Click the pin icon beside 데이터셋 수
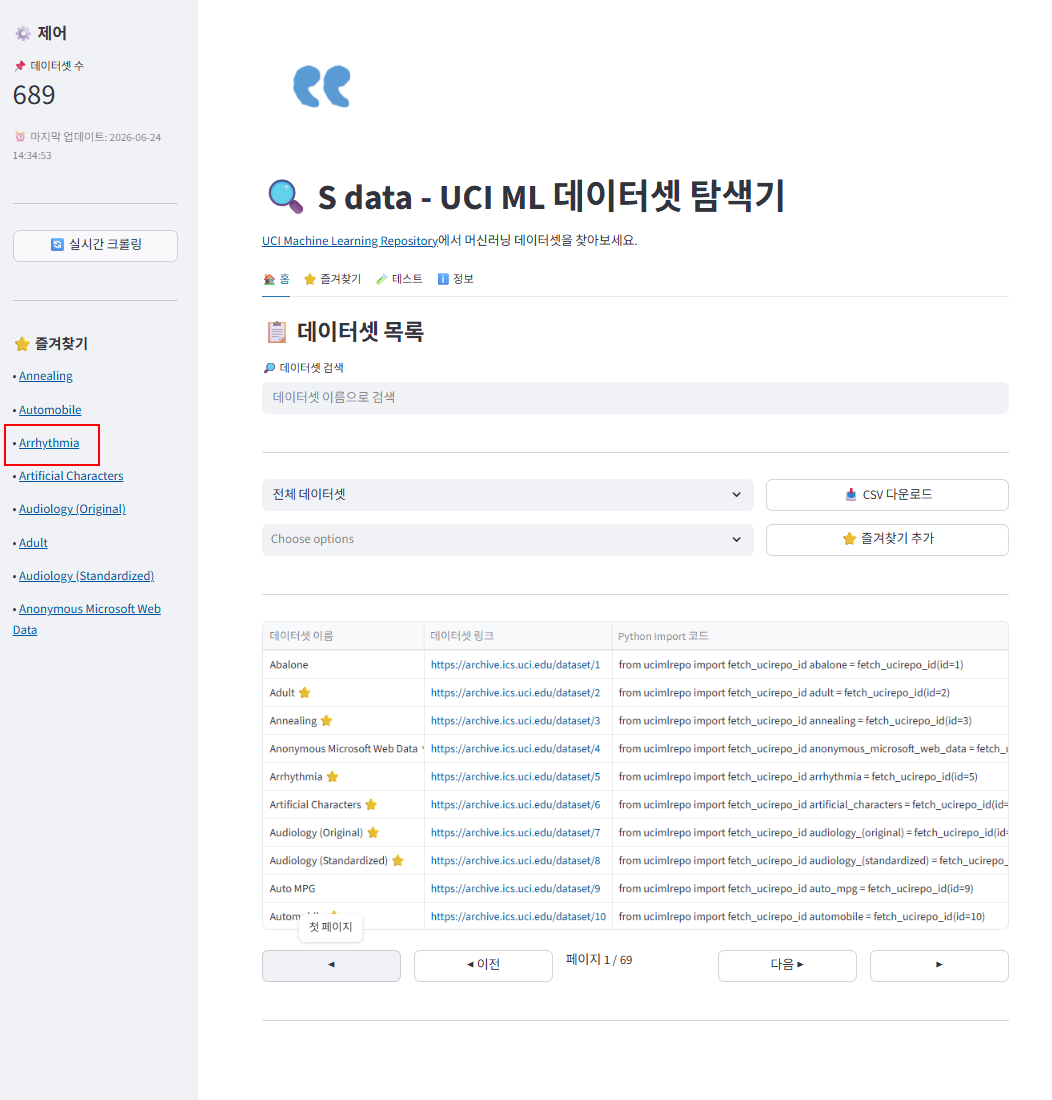The height and width of the screenshot is (1100, 1052). pos(20,66)
